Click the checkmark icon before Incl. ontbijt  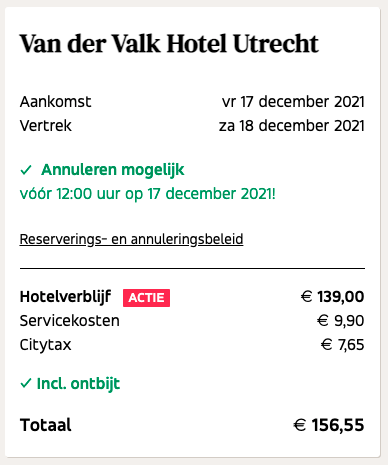point(26,384)
